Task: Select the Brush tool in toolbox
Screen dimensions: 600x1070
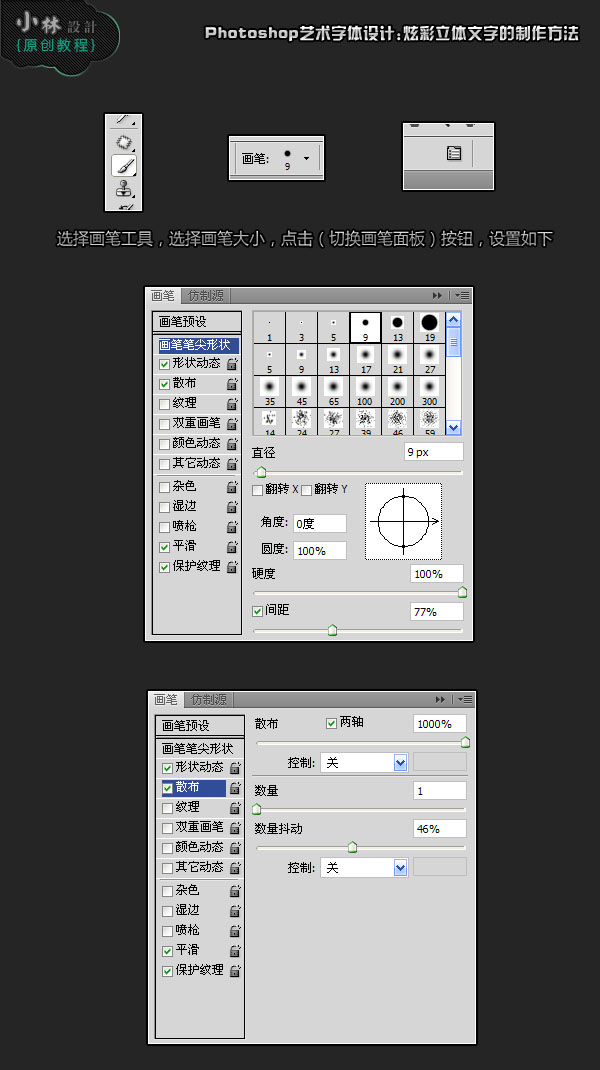Action: point(124,165)
